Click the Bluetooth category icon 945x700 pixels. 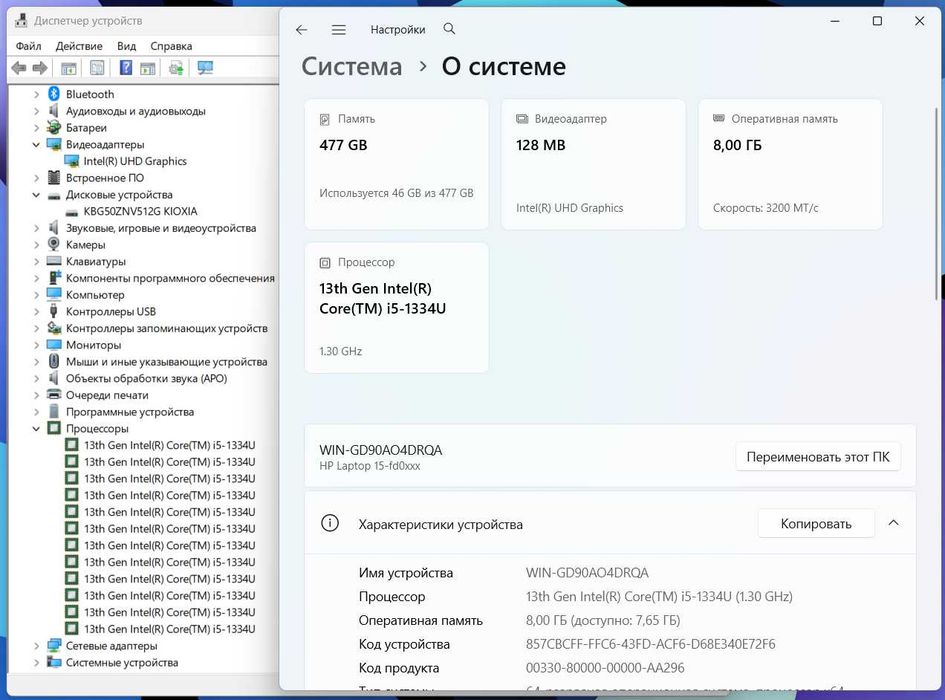point(54,93)
